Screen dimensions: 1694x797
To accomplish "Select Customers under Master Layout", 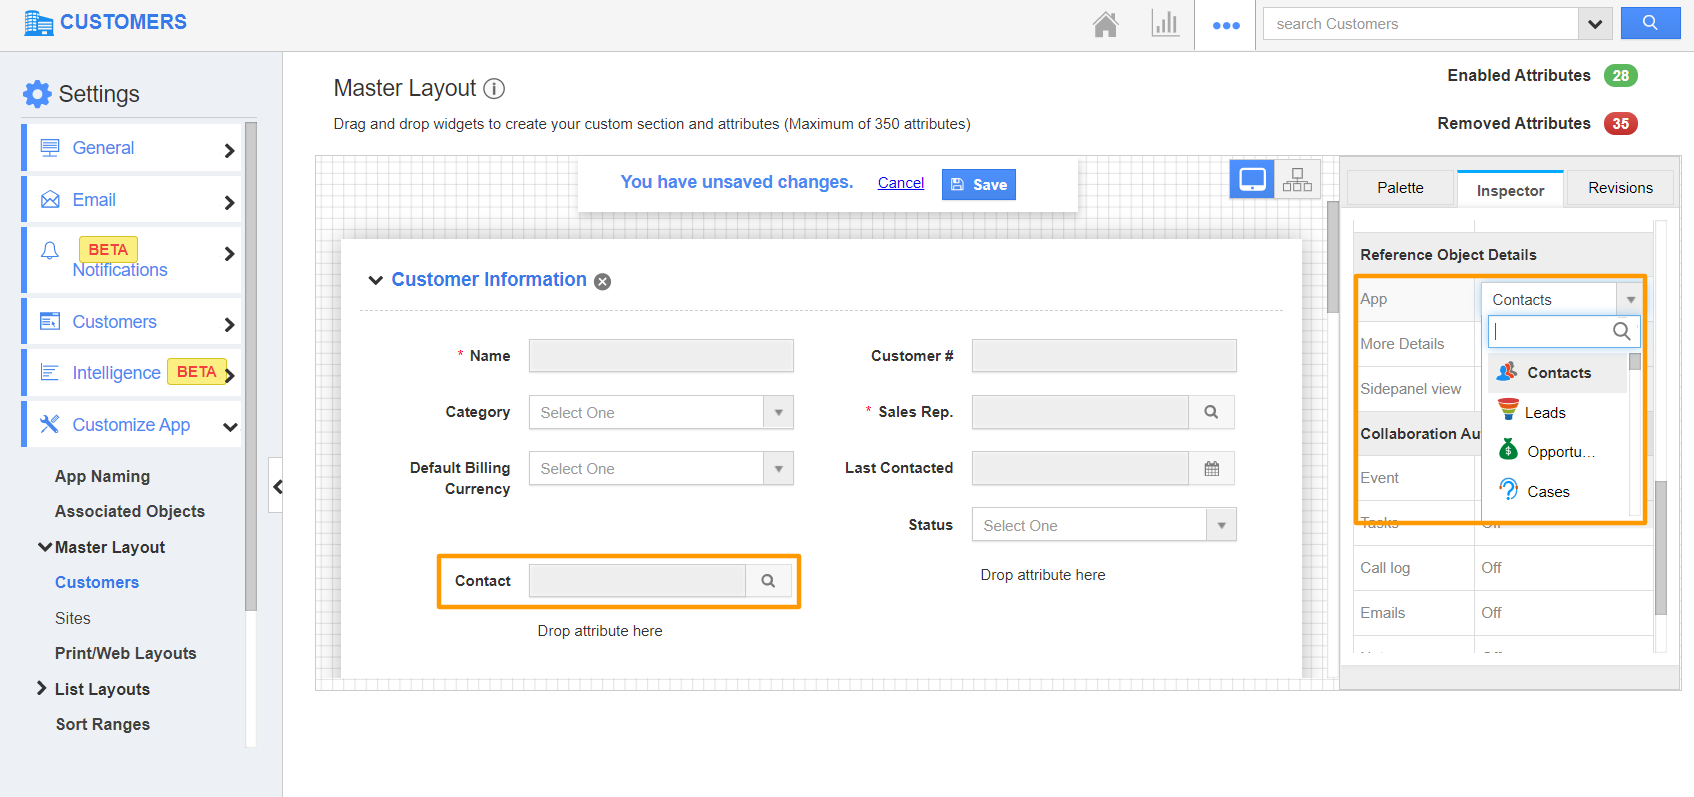I will click(x=97, y=582).
